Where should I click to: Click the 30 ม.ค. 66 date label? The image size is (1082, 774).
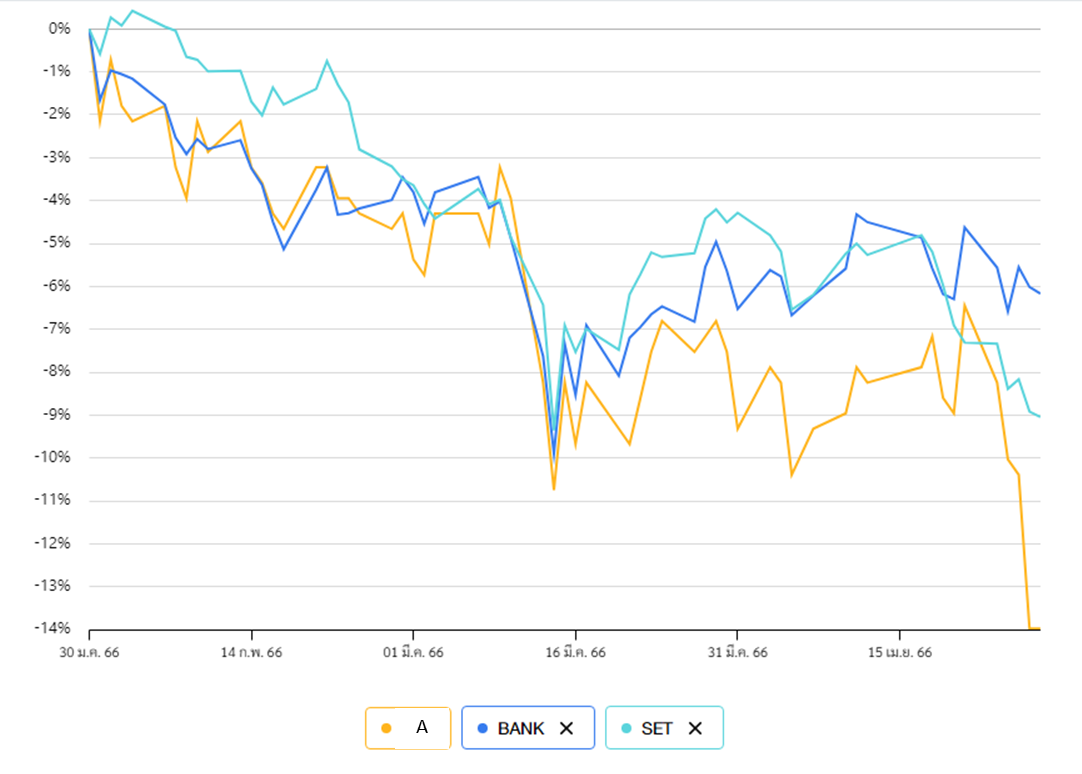click(90, 653)
